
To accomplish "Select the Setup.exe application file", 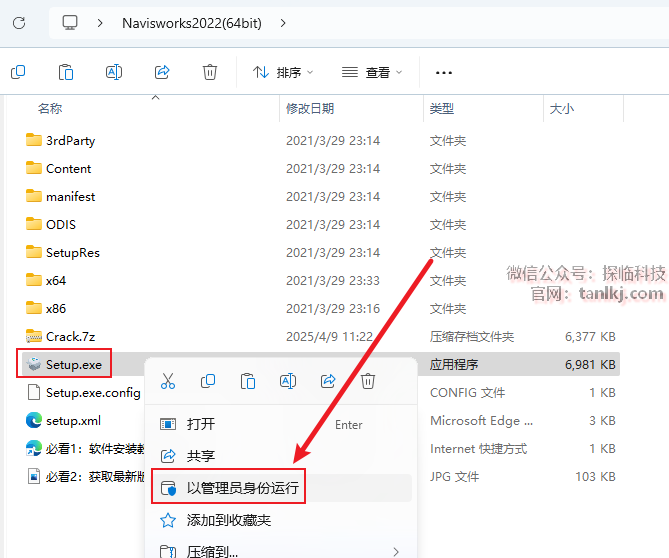I will pos(64,364).
